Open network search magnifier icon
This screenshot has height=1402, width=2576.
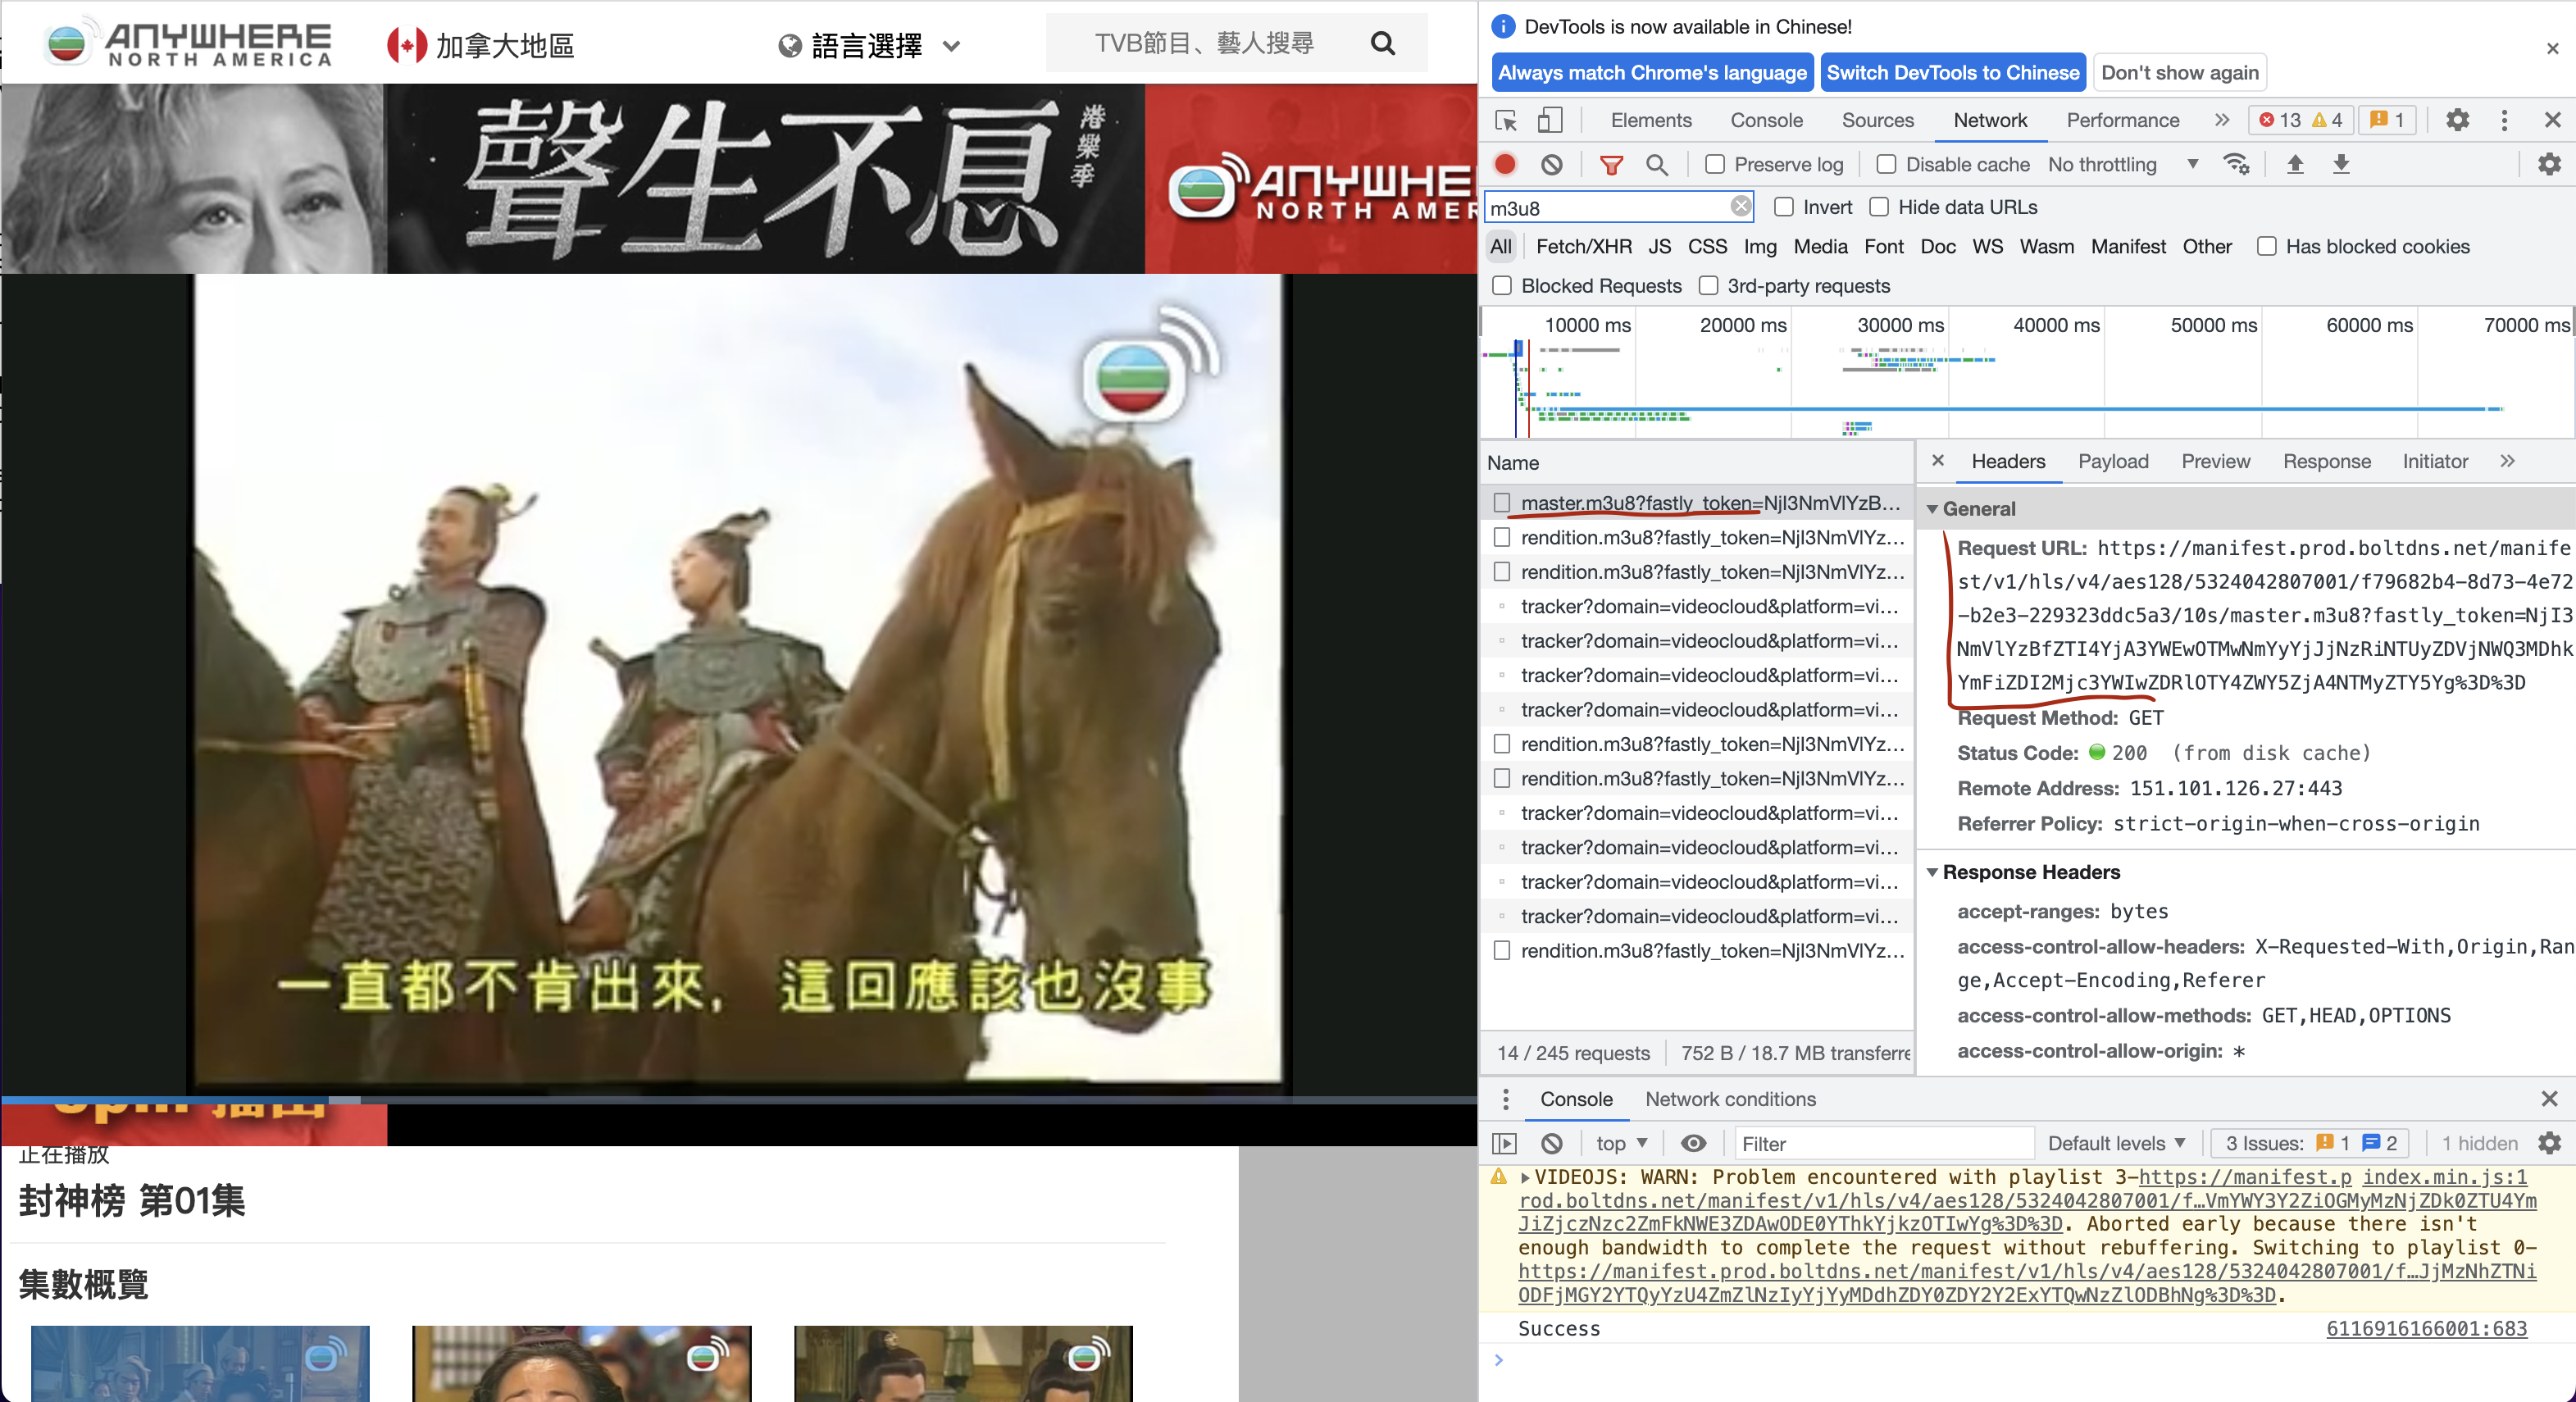pyautogui.click(x=1656, y=165)
